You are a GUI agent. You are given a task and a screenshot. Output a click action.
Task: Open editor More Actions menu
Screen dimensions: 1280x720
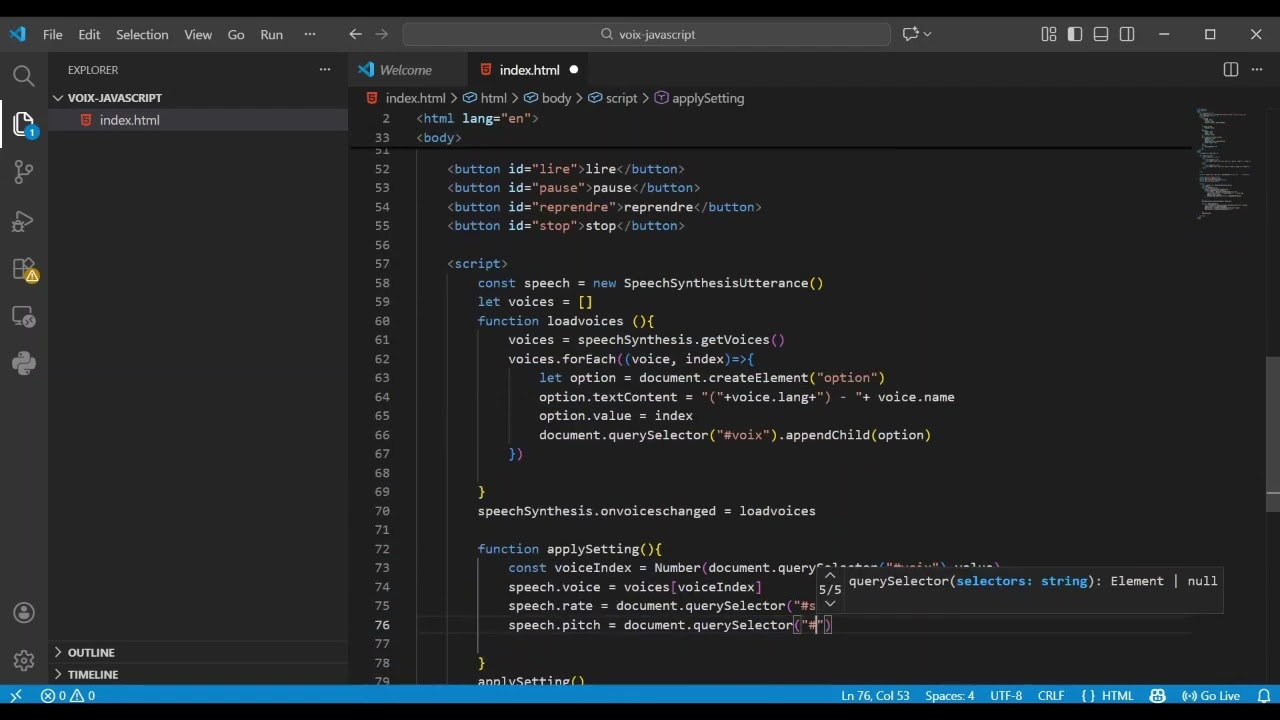[x=1257, y=70]
